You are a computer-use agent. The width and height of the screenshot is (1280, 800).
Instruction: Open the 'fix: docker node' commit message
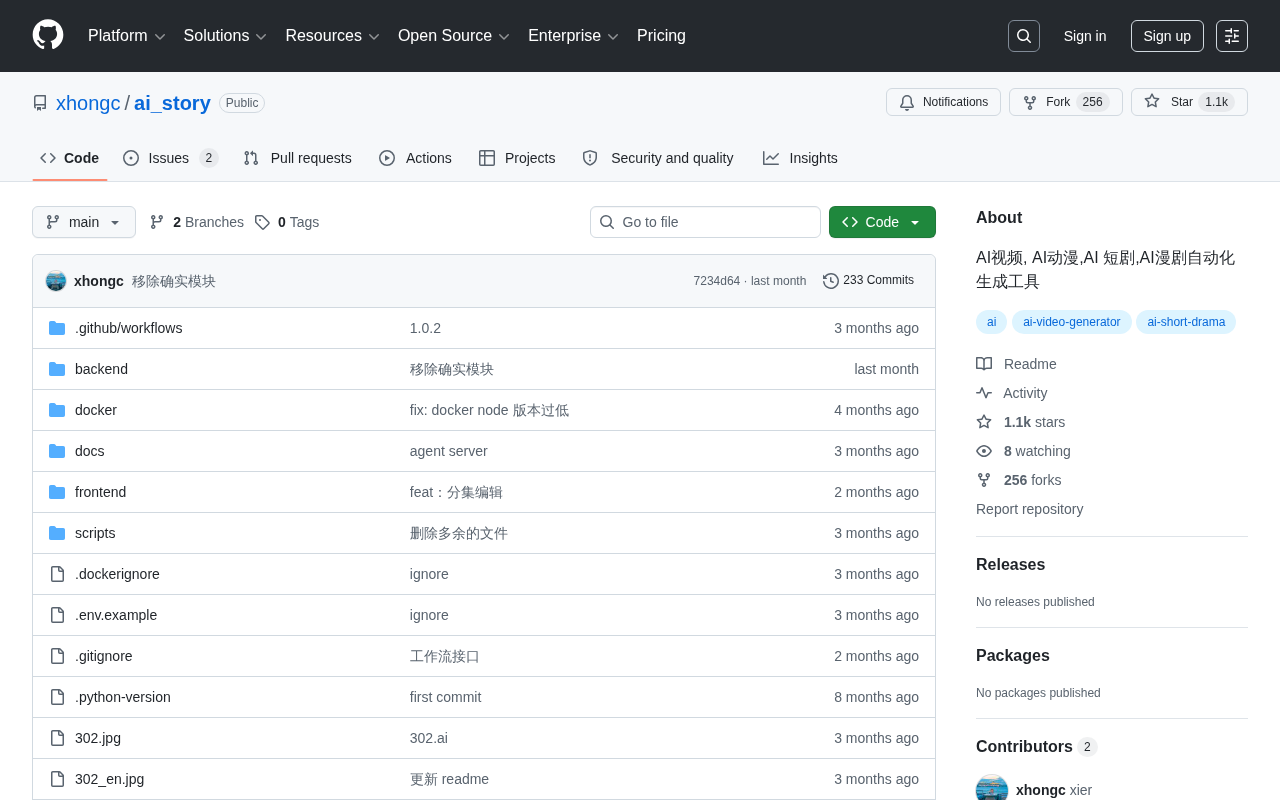coord(489,410)
